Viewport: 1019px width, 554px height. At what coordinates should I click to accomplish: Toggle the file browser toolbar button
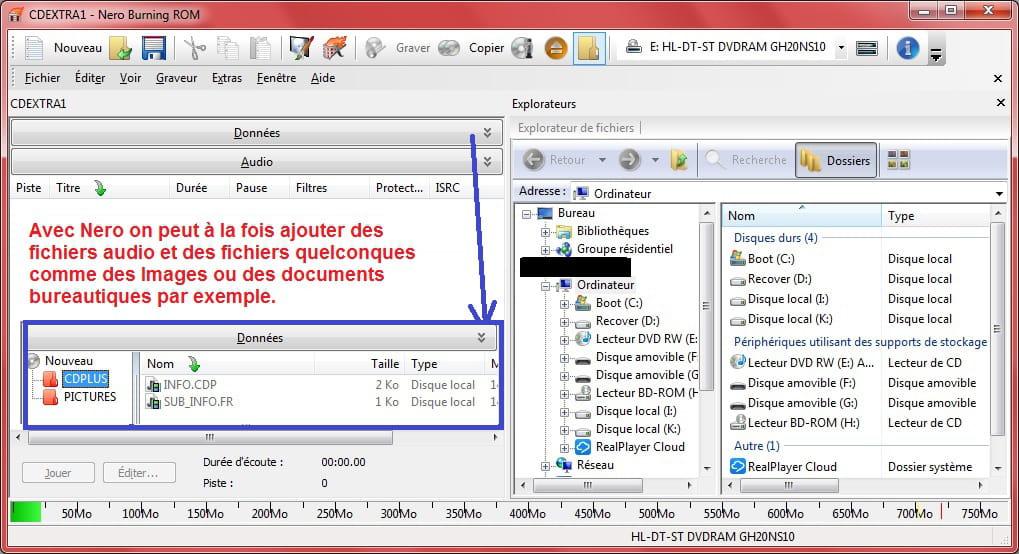589,48
